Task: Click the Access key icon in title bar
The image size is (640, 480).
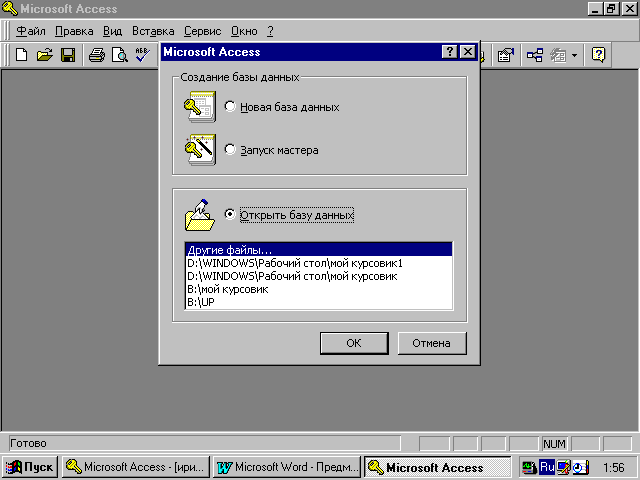Action: pyautogui.click(x=9, y=9)
